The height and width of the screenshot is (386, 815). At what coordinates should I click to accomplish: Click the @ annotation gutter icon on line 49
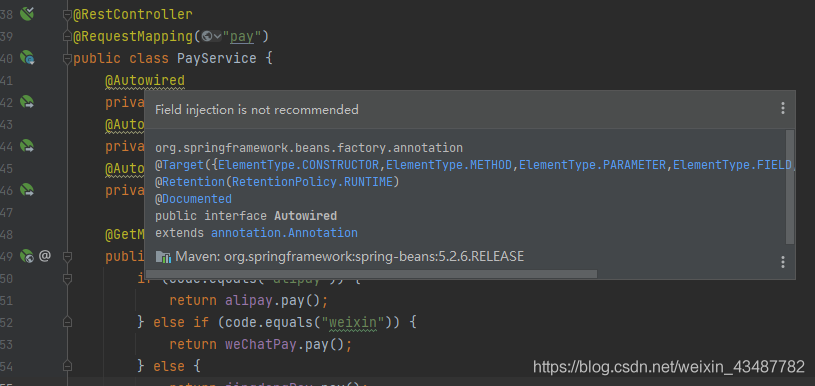pos(45,256)
